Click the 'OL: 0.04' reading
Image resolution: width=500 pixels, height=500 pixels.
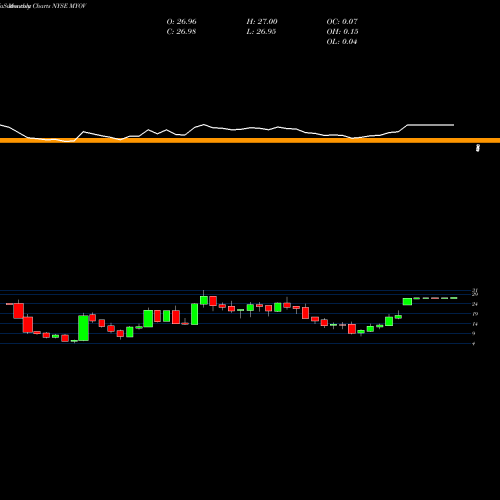point(342,41)
